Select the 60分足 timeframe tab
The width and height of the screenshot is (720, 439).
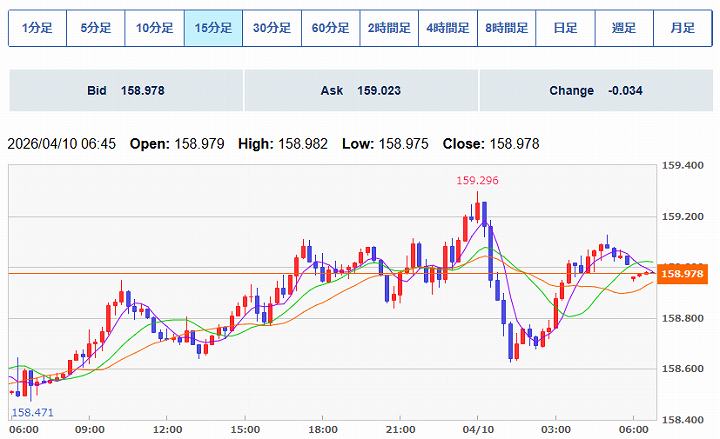(x=331, y=28)
